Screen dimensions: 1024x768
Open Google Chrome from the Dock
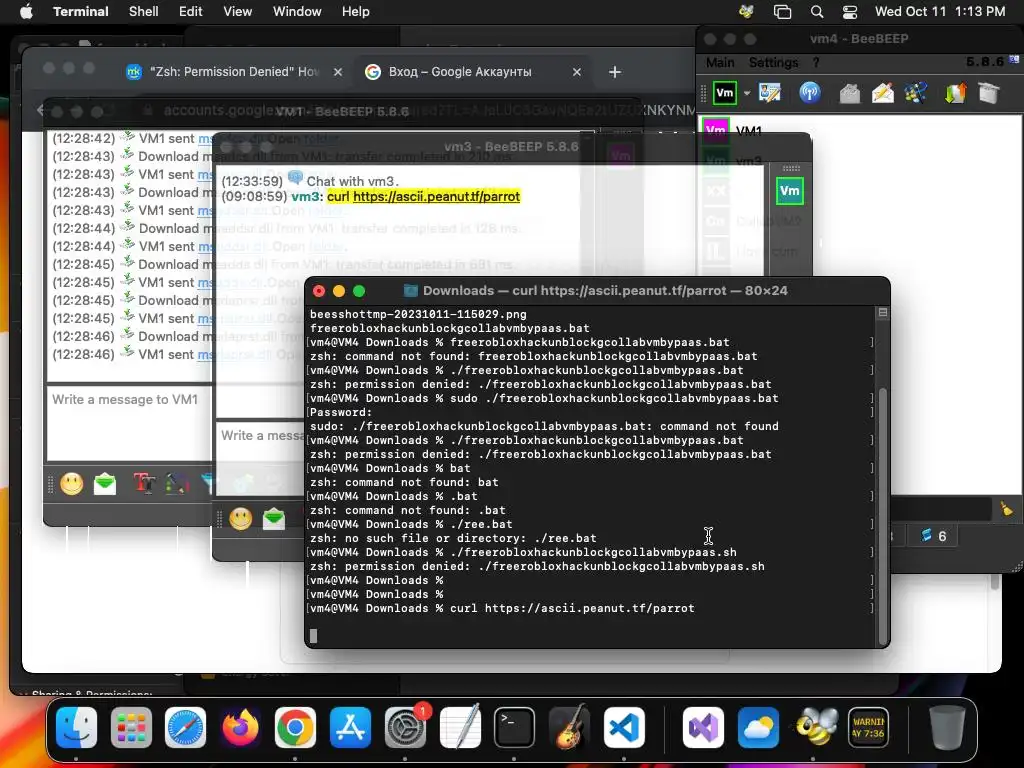click(295, 727)
